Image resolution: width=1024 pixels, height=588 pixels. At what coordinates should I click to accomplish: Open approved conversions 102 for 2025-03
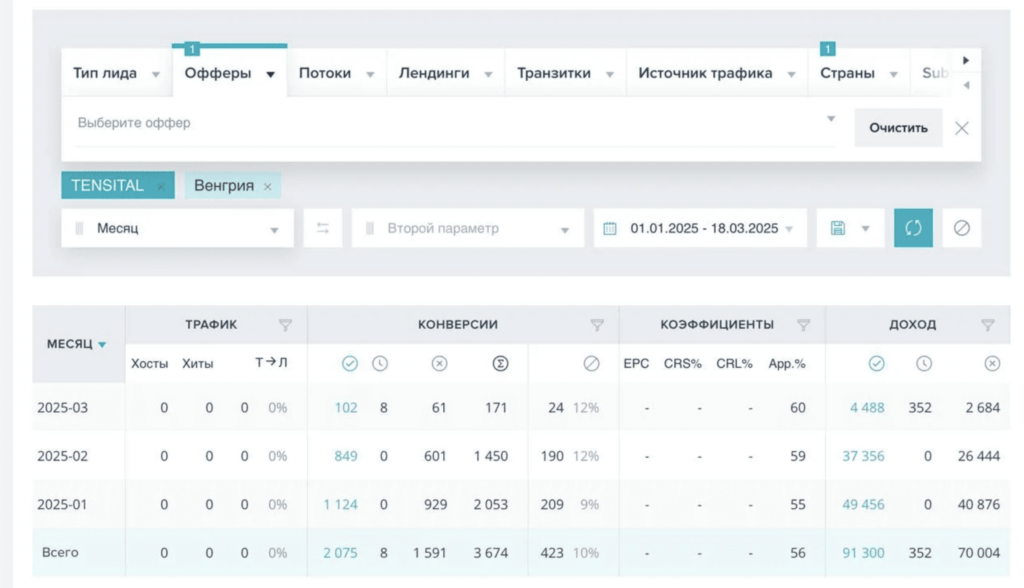coord(346,408)
